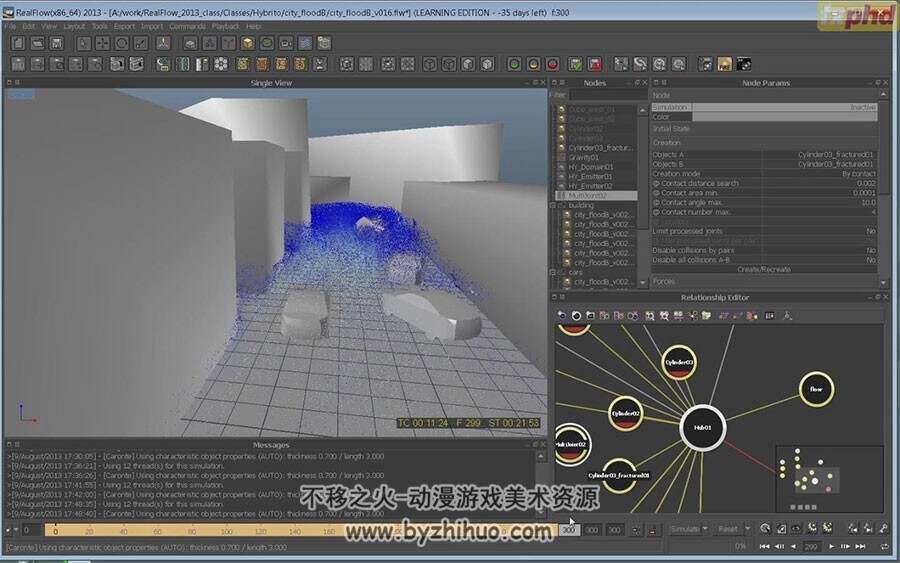Click the blue grid domain icon

(305, 43)
